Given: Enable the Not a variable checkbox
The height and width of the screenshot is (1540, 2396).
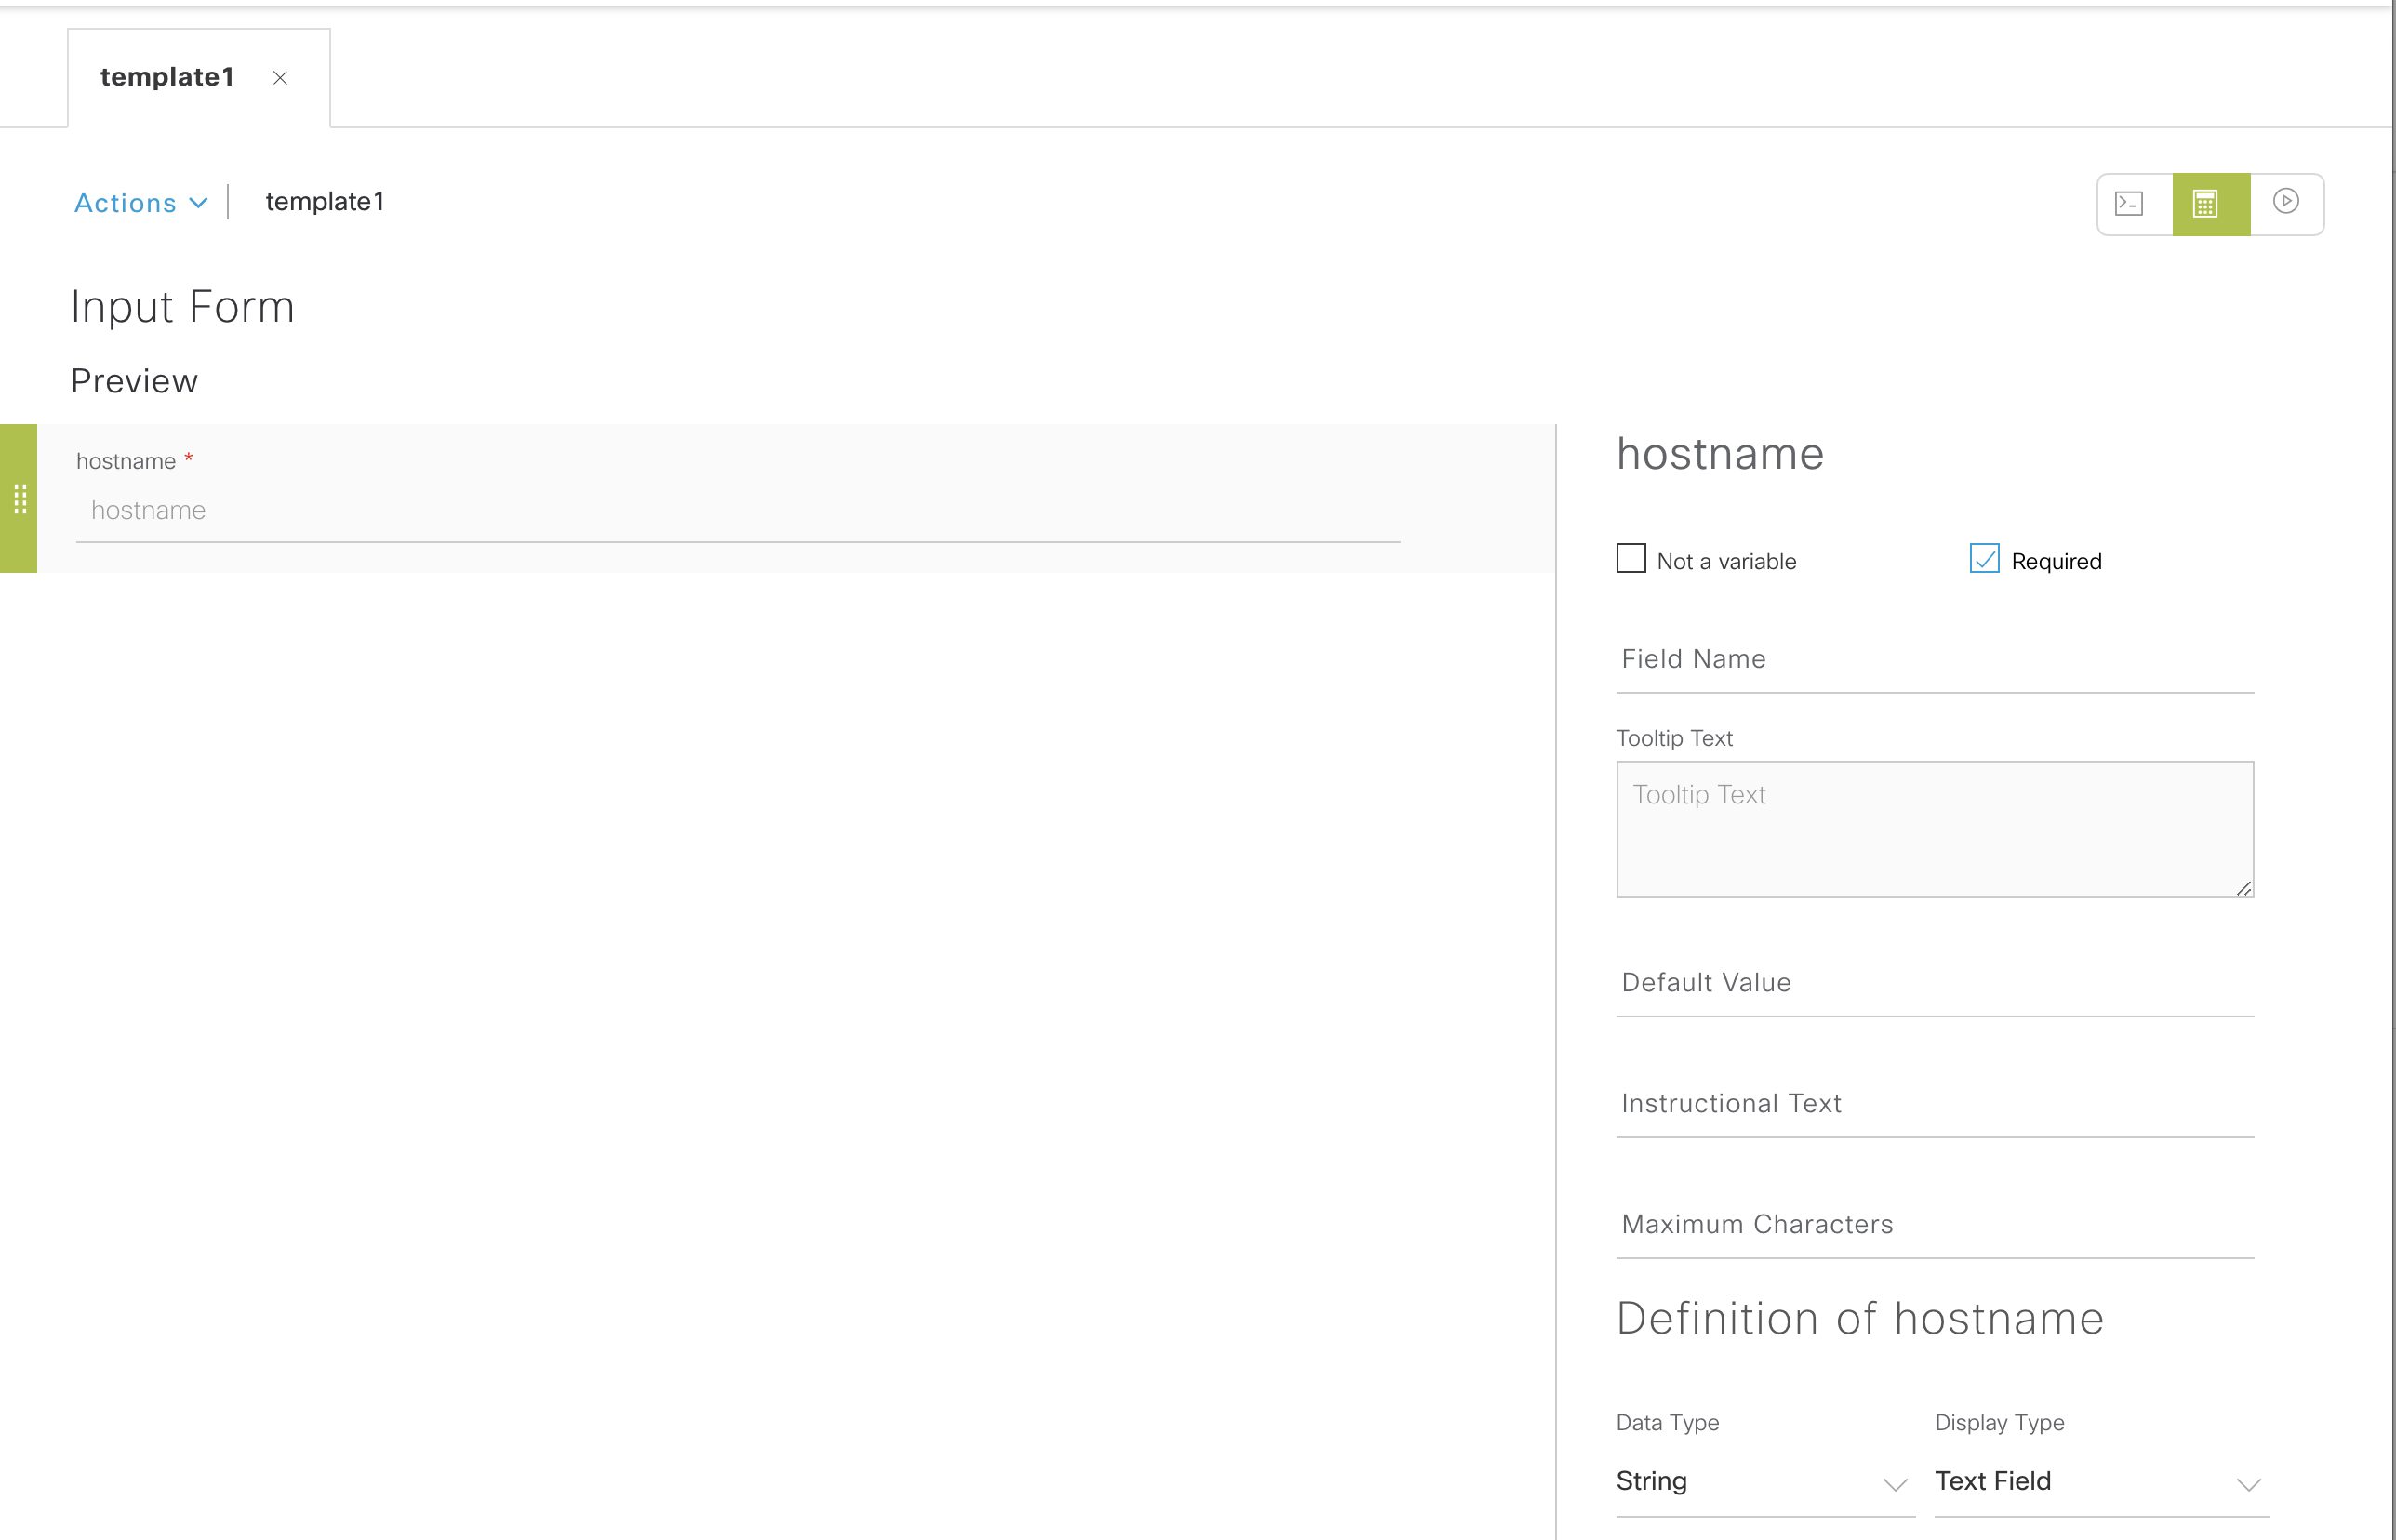Looking at the screenshot, I should 1631,558.
